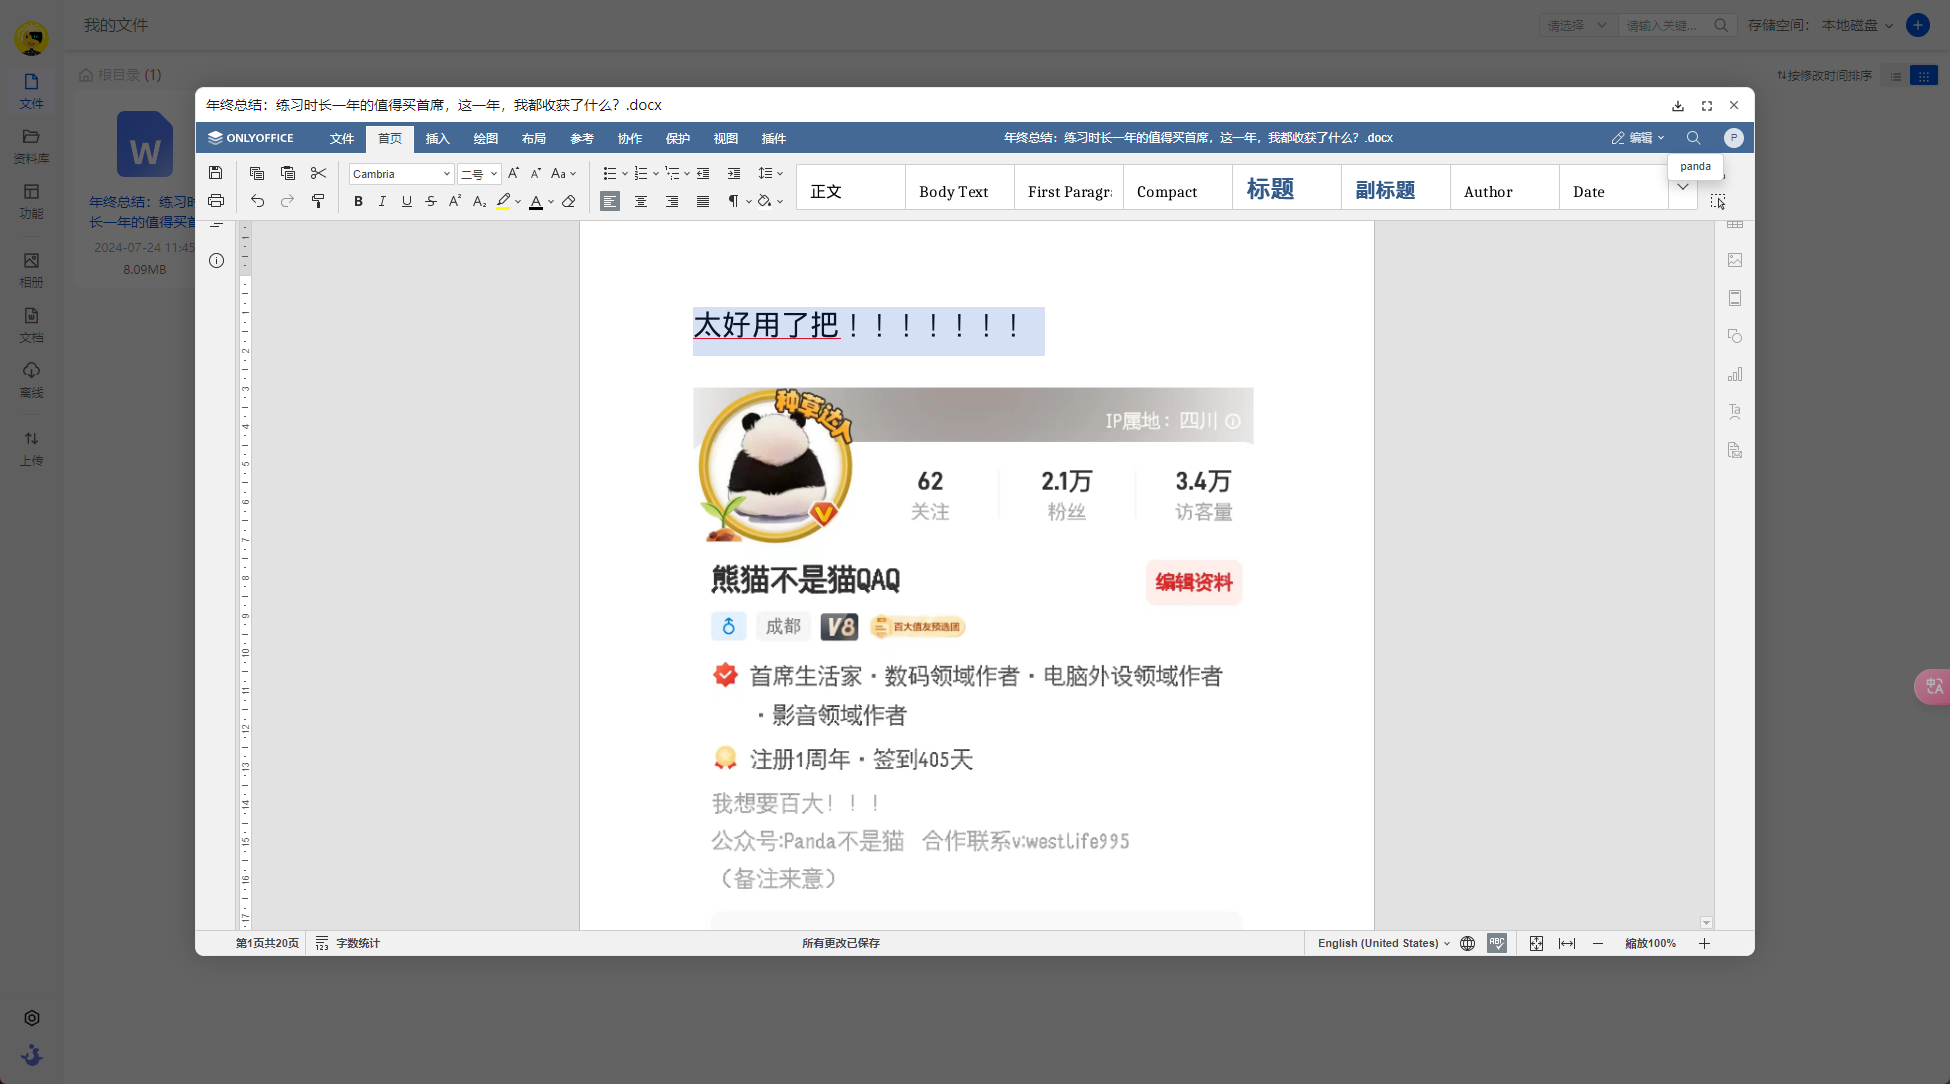Viewport: 1950px width, 1084px height.
Task: Toggle align left
Action: tap(610, 201)
